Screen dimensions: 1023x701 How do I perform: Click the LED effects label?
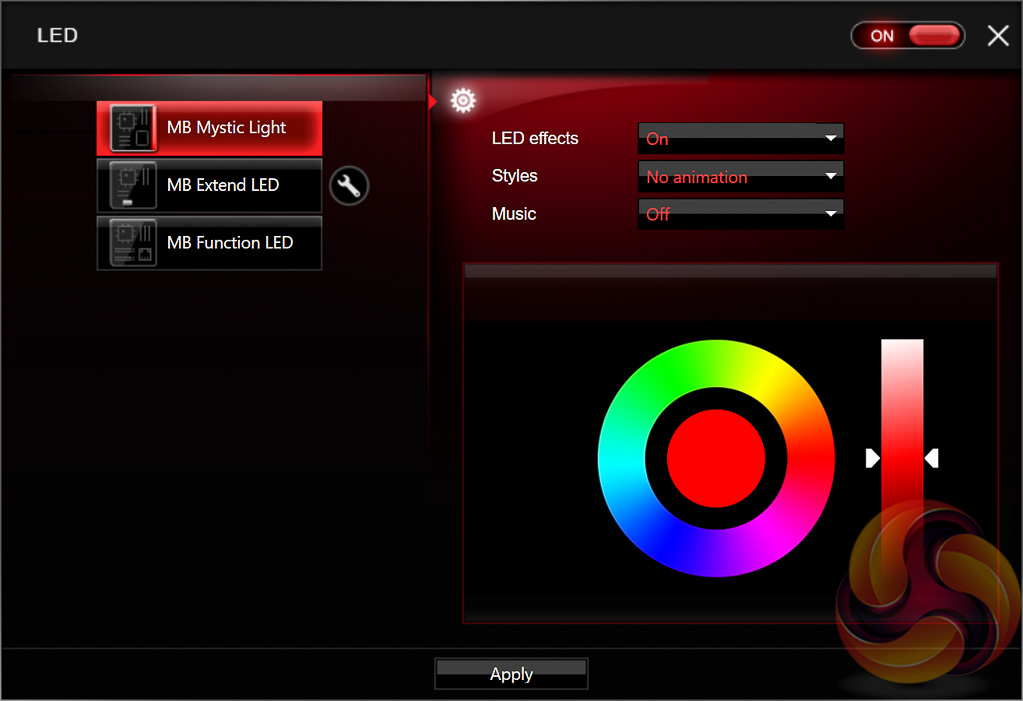pos(535,138)
